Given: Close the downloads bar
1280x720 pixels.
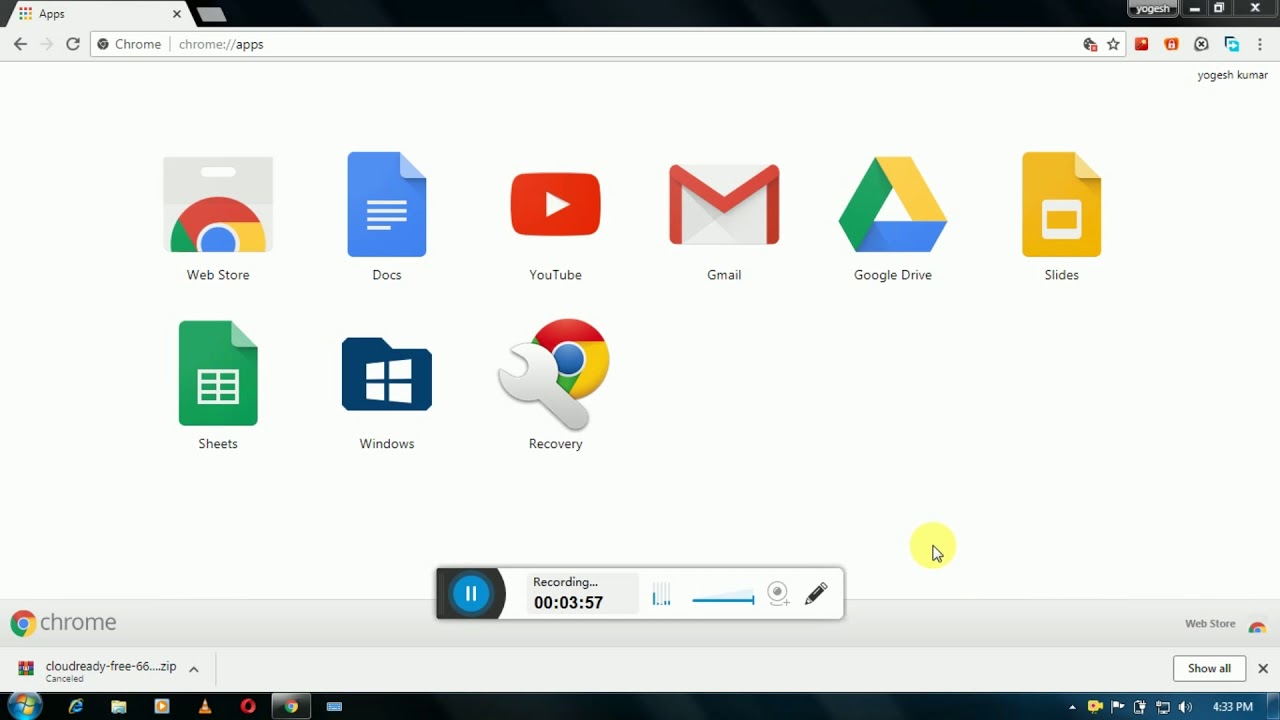Looking at the screenshot, I should coord(1262,668).
